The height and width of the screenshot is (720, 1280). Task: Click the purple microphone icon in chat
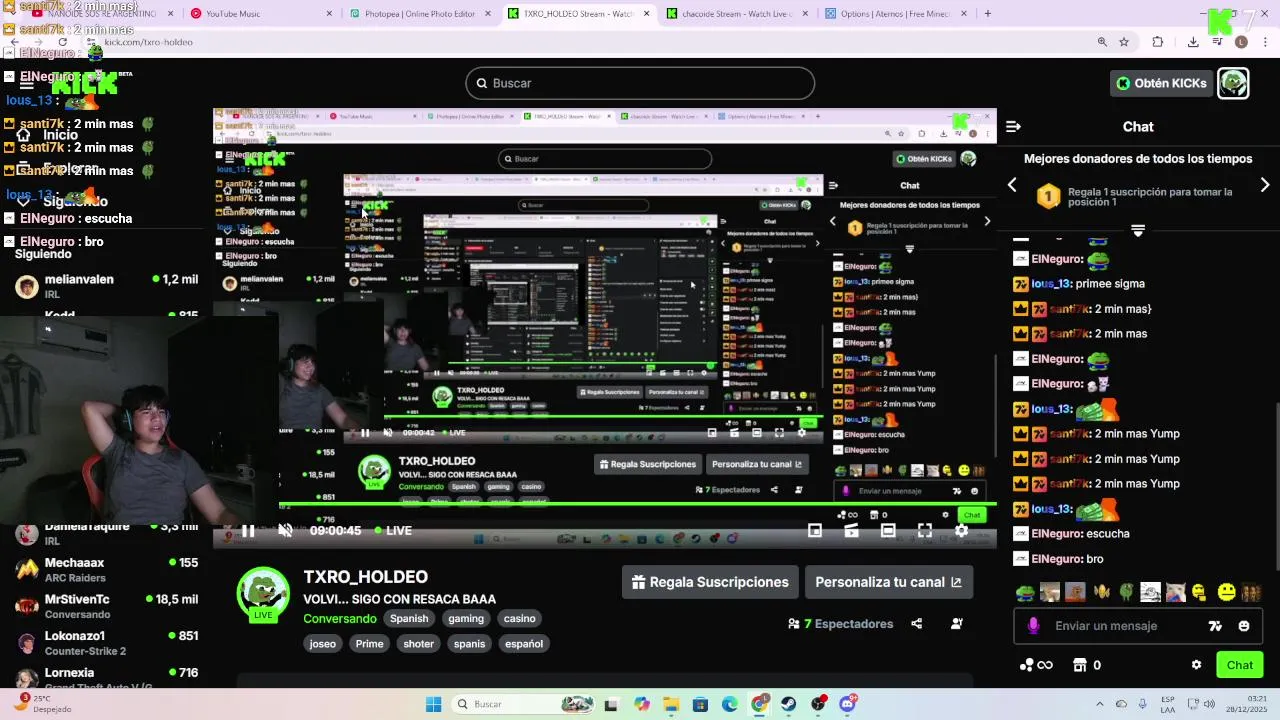coord(1033,626)
